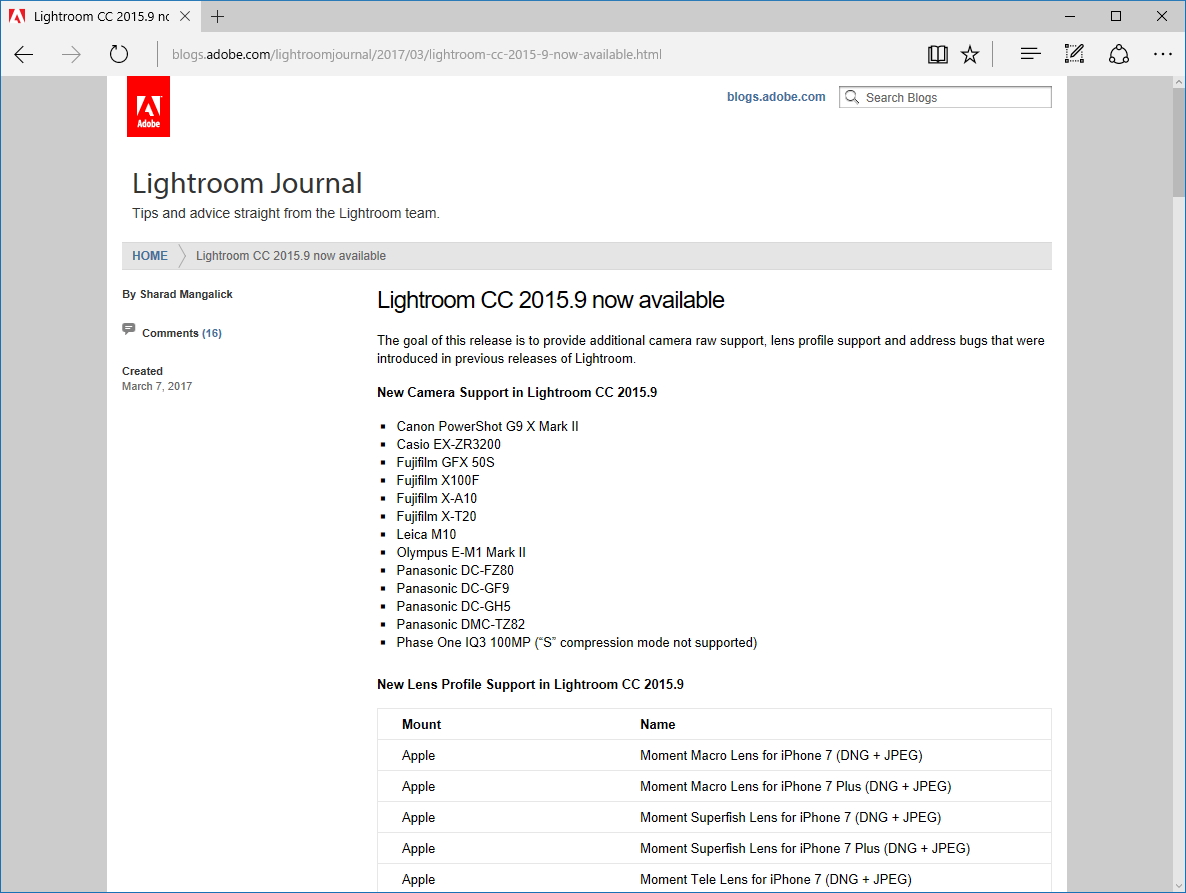Select the Lightroom CC 2015.9 tab
The height and width of the screenshot is (893, 1186).
tap(101, 16)
